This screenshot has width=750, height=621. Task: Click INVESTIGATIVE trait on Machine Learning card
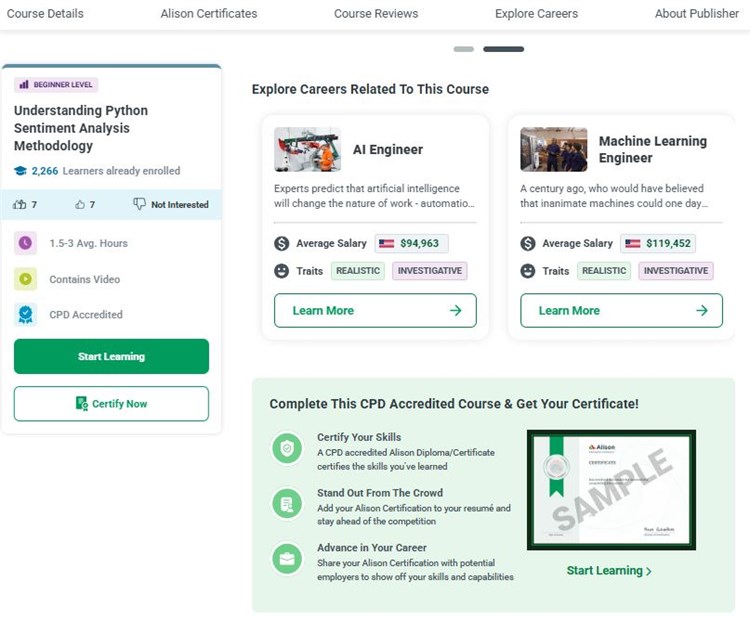676,271
